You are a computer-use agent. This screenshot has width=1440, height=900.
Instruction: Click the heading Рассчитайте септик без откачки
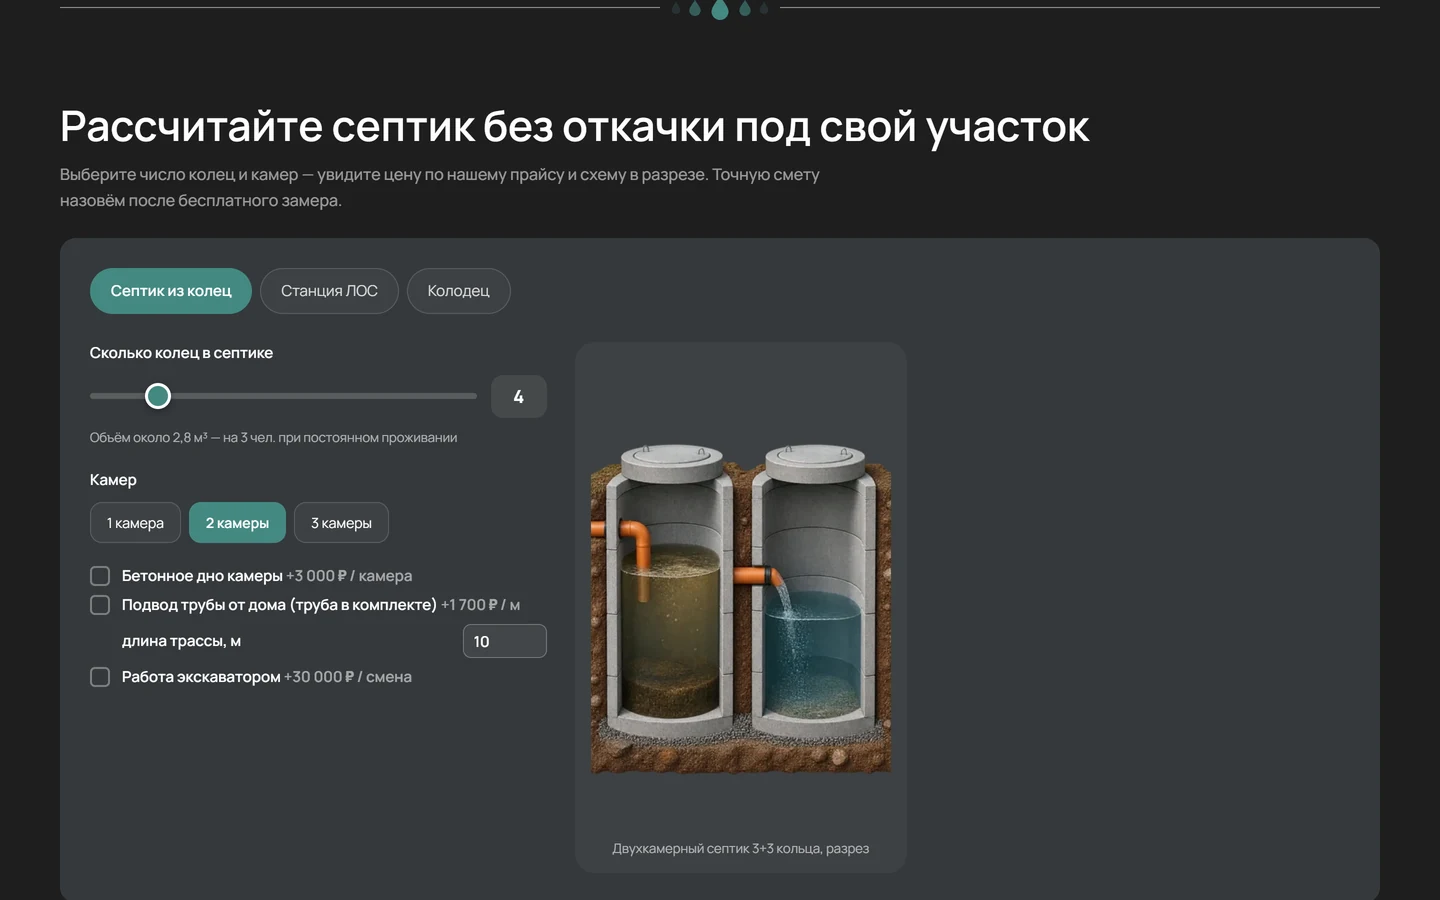coord(575,127)
